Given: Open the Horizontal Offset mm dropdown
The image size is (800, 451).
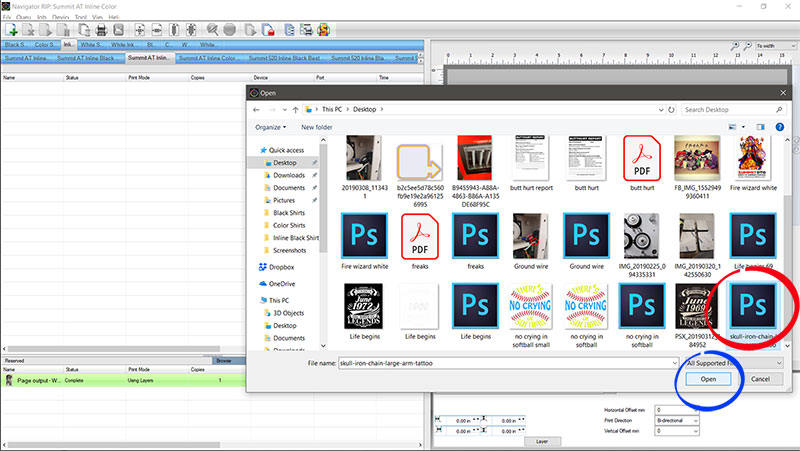Looking at the screenshot, I should [677, 410].
